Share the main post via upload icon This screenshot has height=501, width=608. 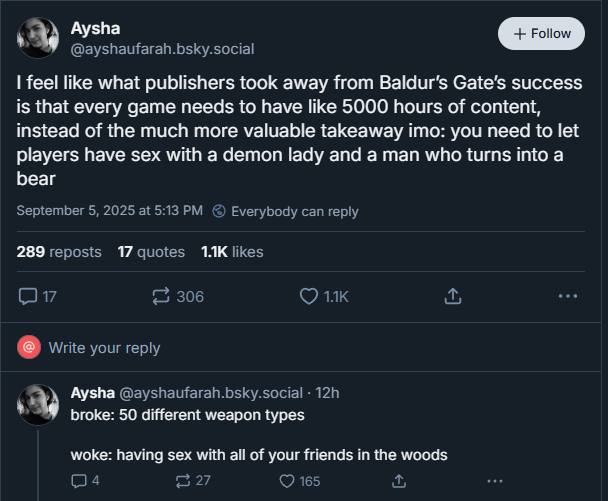point(453,296)
